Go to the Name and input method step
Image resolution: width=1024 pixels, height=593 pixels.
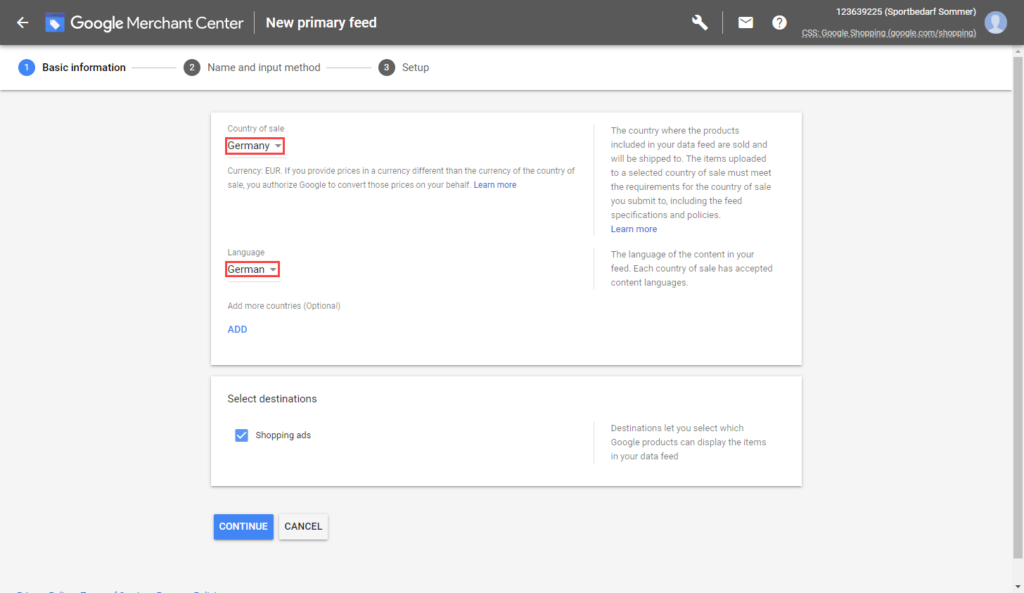coord(263,67)
